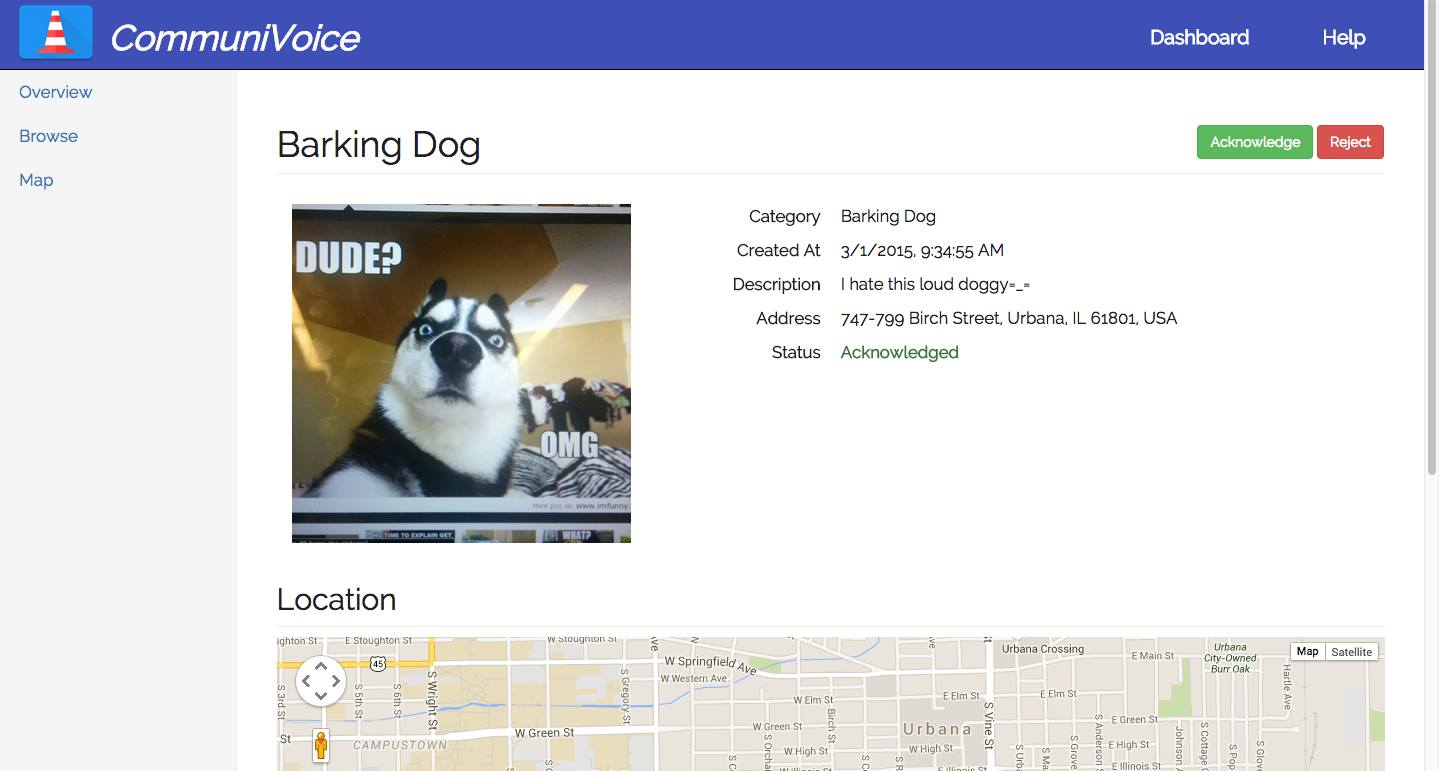This screenshot has width=1439, height=771.
Task: Click the husky dog report photo
Action: coord(461,373)
